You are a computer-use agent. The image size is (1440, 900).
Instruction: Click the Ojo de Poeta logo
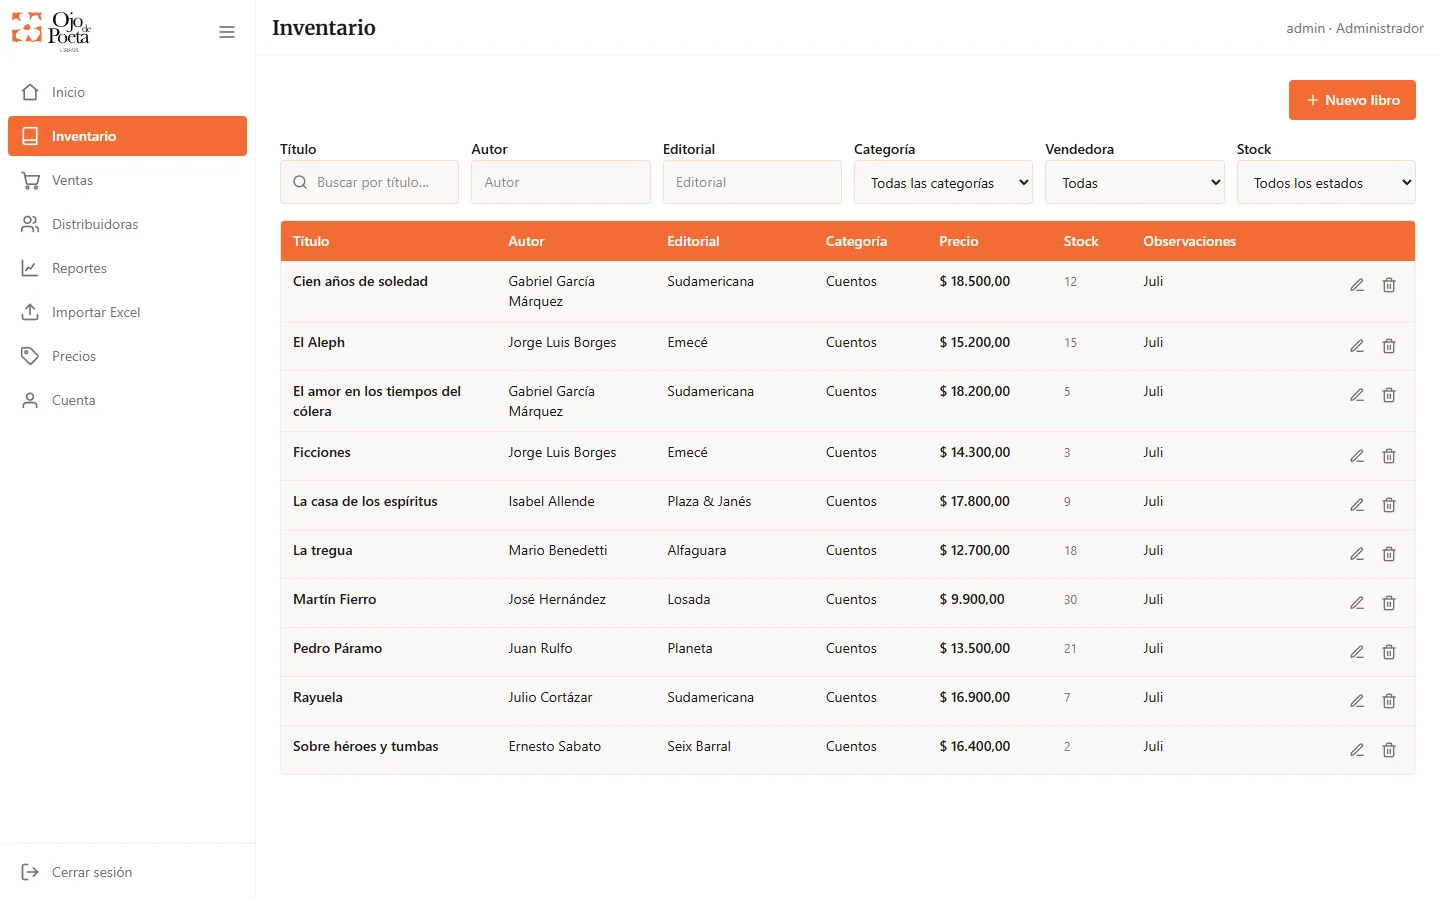tap(51, 31)
